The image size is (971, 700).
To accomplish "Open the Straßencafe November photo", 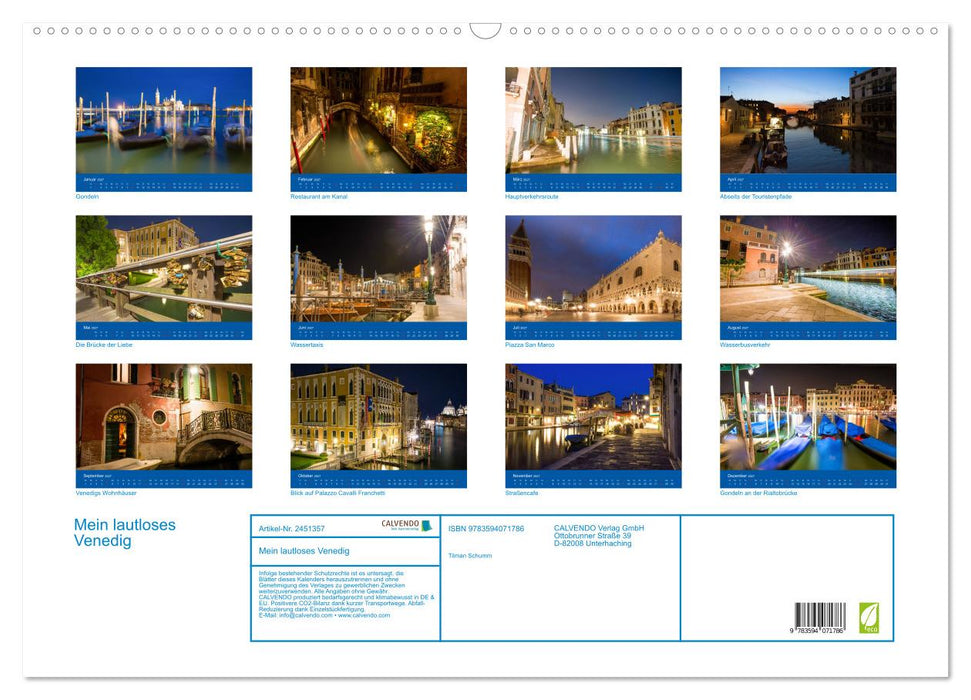I will pos(593,417).
